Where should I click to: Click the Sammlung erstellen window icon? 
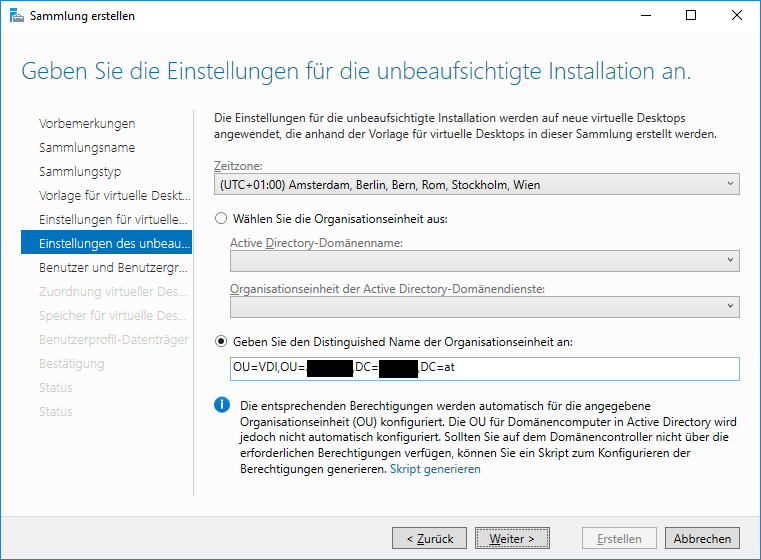coord(17,16)
